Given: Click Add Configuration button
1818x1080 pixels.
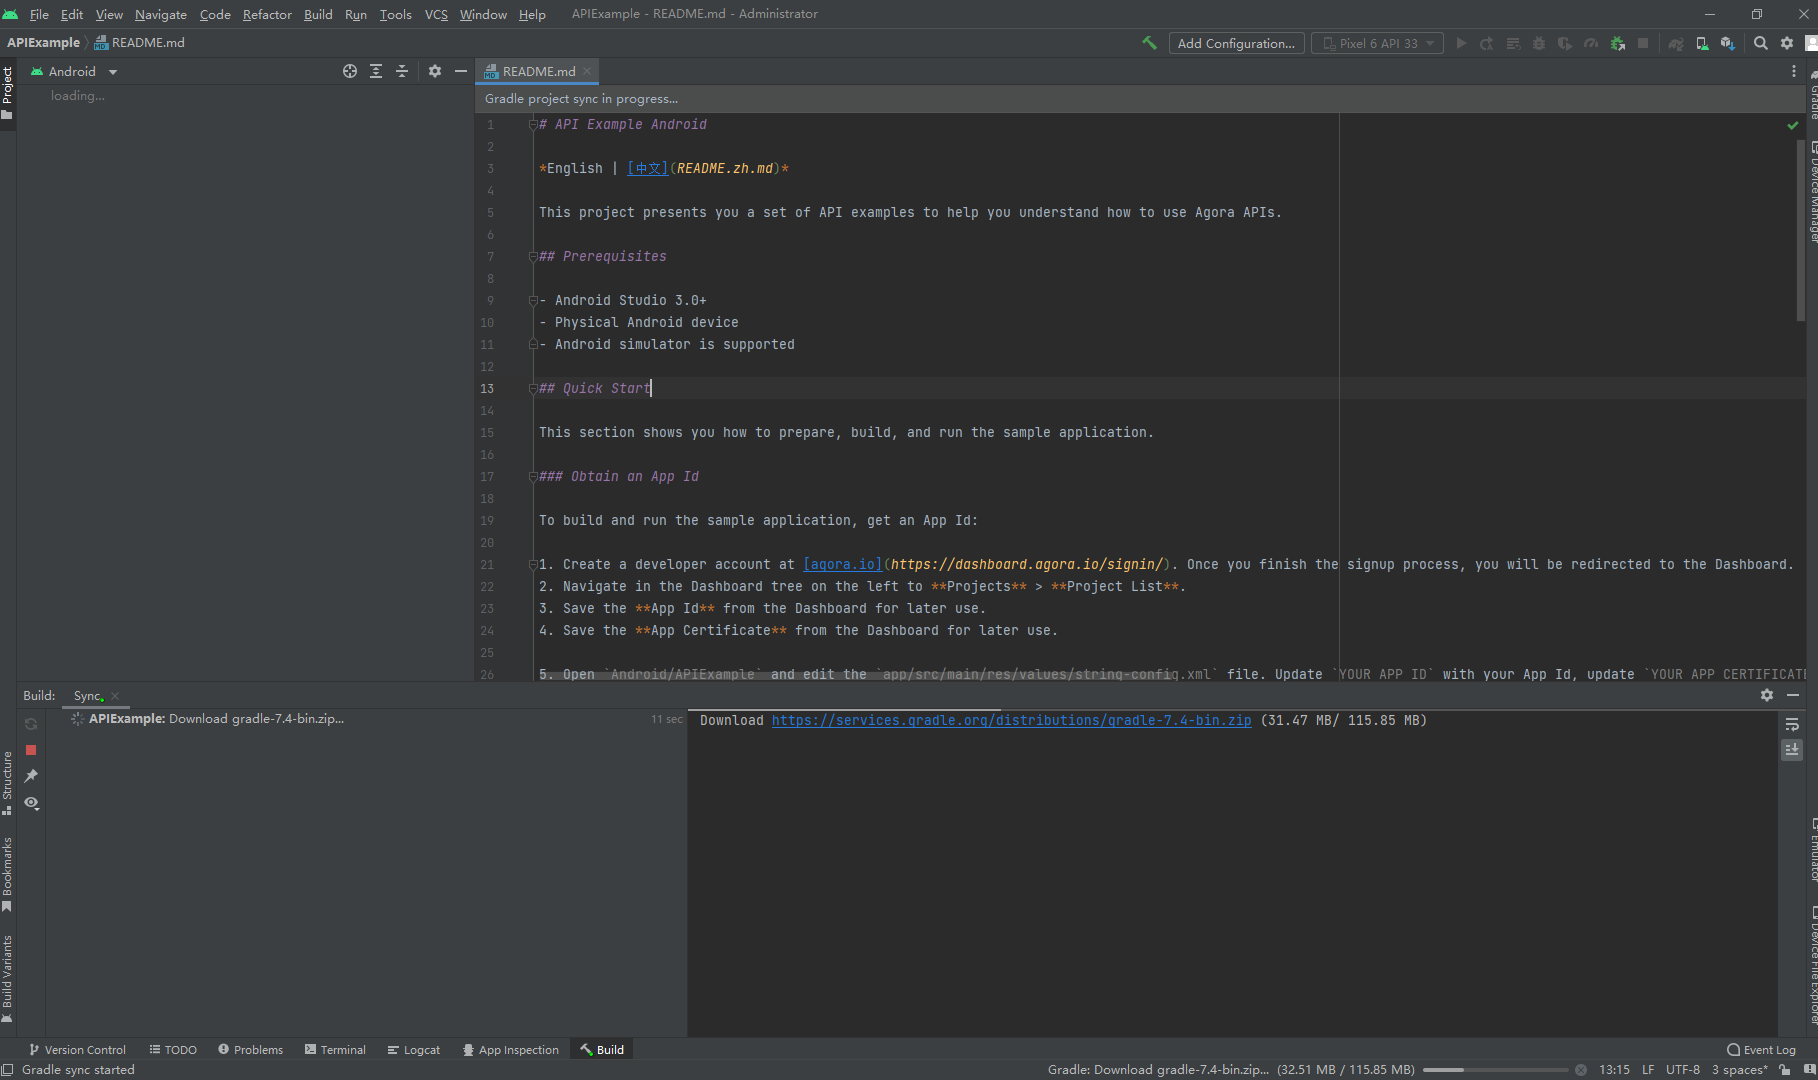Looking at the screenshot, I should point(1236,43).
